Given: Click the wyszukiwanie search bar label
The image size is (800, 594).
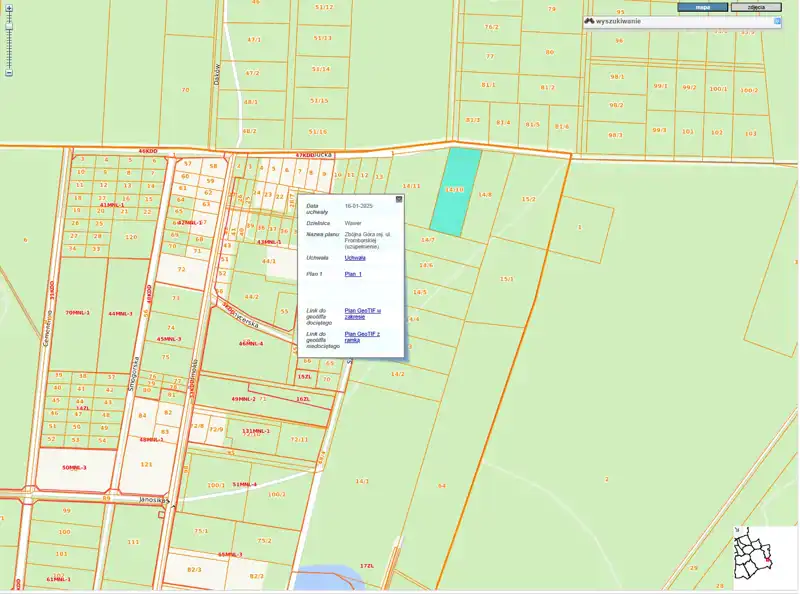Looking at the screenshot, I should coord(618,21).
